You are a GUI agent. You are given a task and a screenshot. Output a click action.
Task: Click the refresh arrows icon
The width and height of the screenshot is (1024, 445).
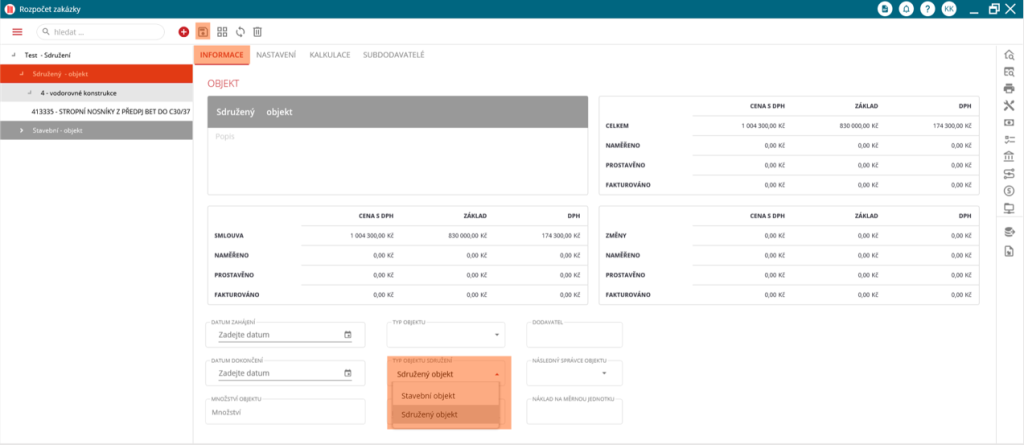click(x=240, y=32)
